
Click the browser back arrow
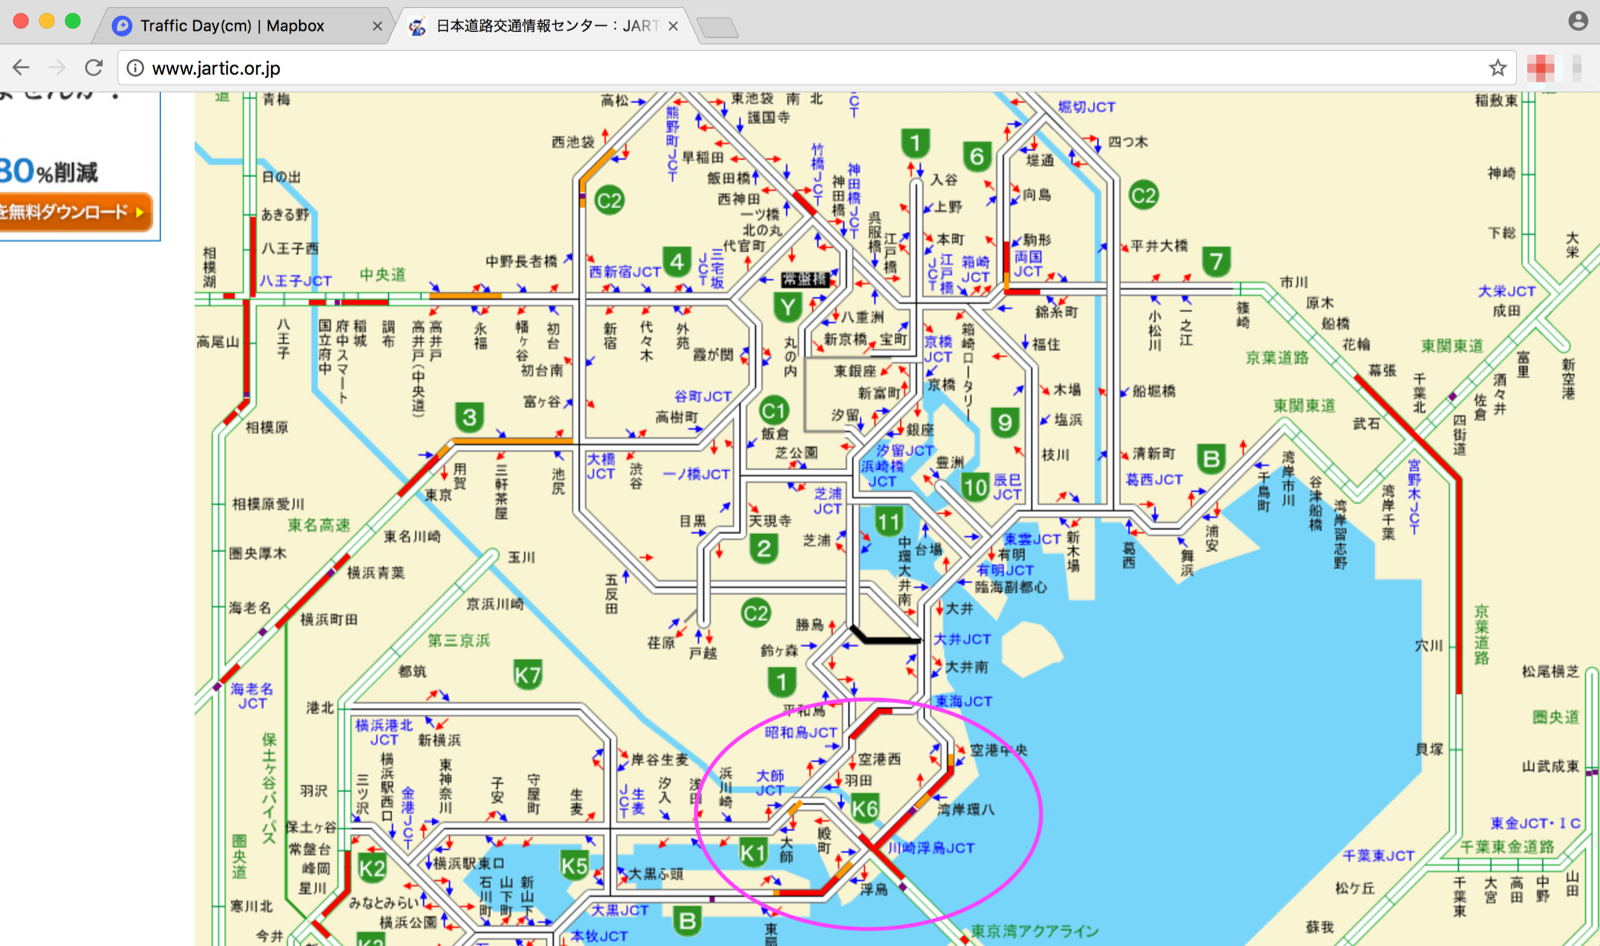coord(20,68)
